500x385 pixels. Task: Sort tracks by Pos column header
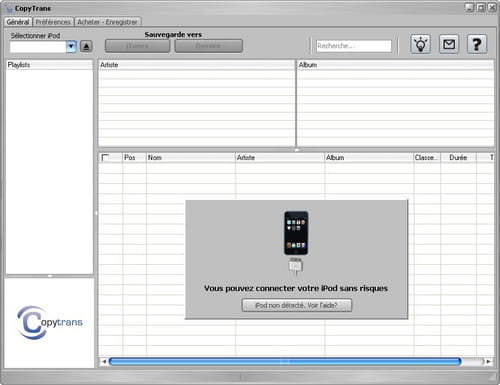[x=134, y=157]
